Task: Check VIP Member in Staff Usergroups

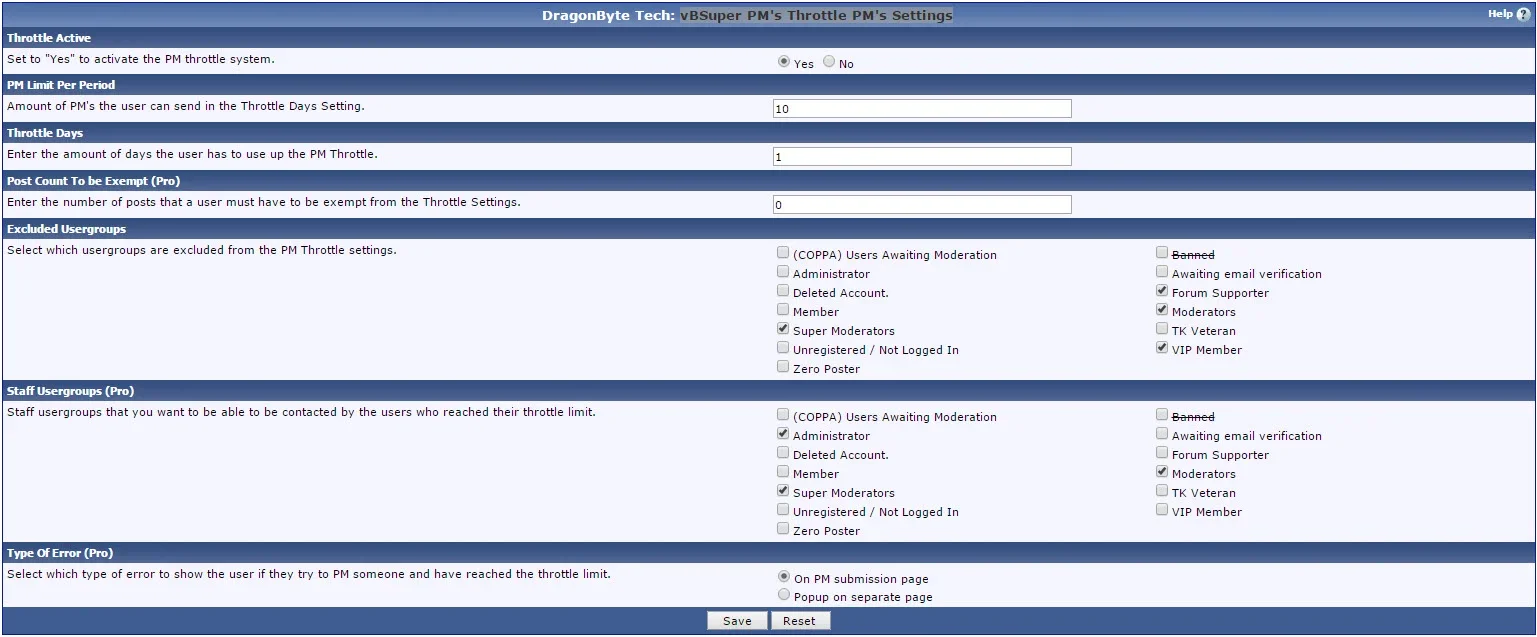Action: [1162, 510]
